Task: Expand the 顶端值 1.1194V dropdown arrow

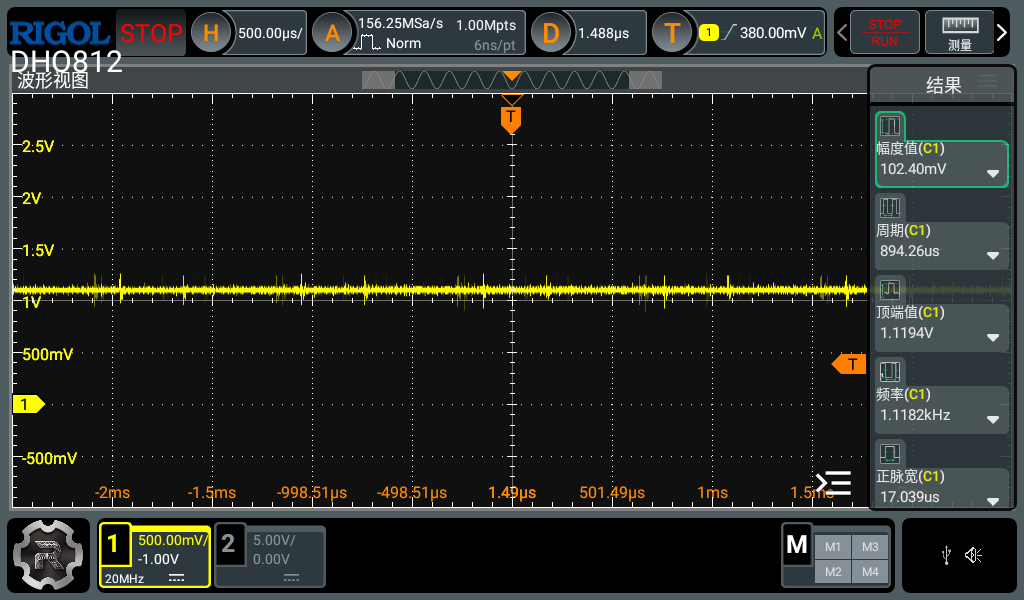Action: pyautogui.click(x=993, y=338)
